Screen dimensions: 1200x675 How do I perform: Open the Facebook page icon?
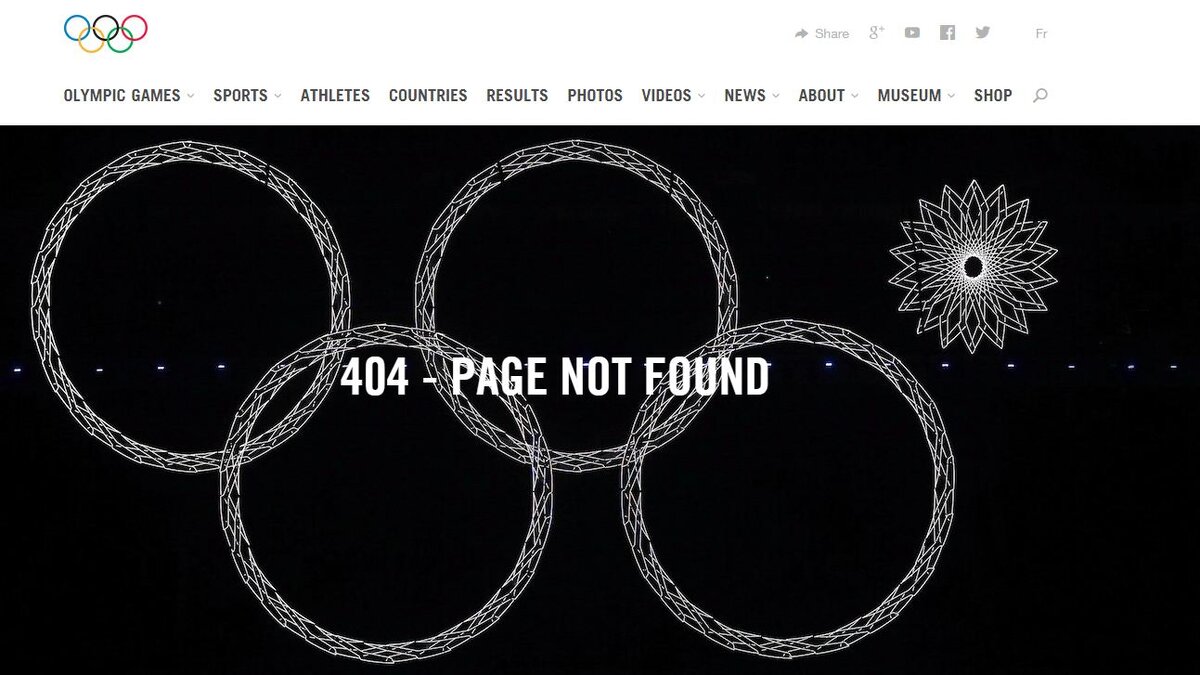(x=947, y=32)
